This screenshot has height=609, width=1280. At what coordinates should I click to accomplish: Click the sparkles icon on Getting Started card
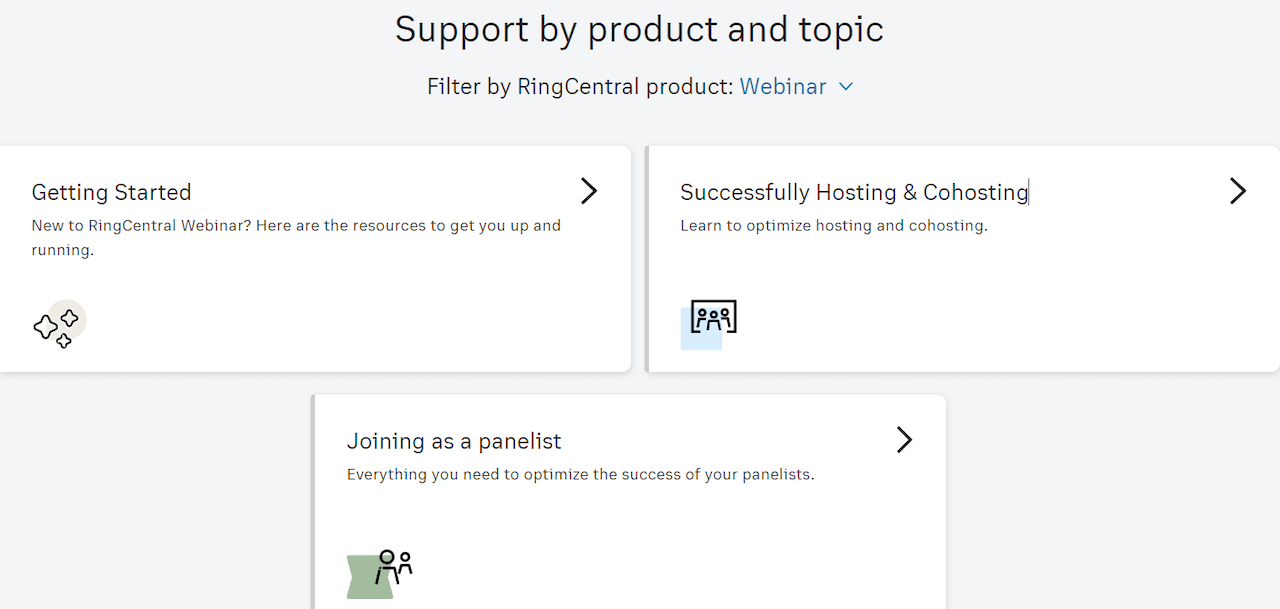pos(58,324)
